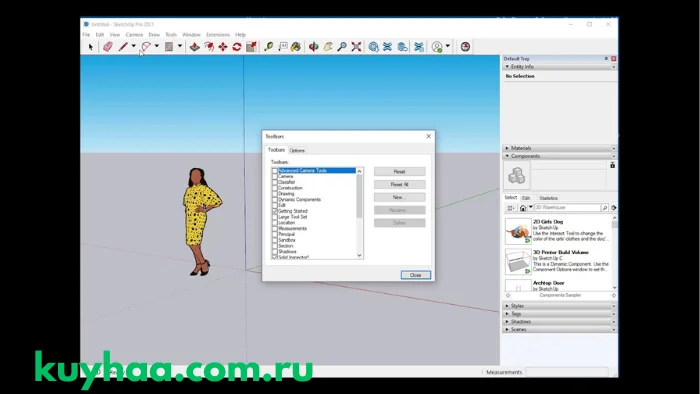Screen dimensions: 700x394
Task: Check the Classifier toolbar checkbox
Action: tap(275, 182)
